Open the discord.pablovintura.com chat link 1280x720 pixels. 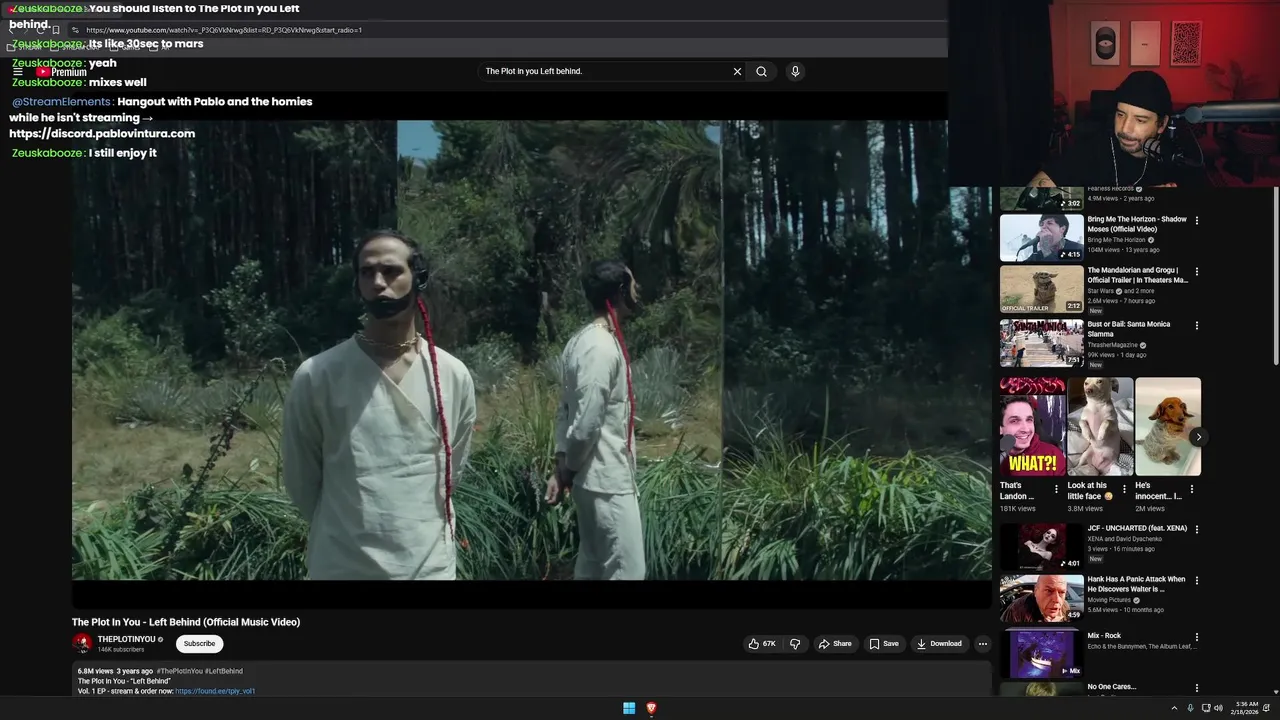pyautogui.click(x=102, y=133)
